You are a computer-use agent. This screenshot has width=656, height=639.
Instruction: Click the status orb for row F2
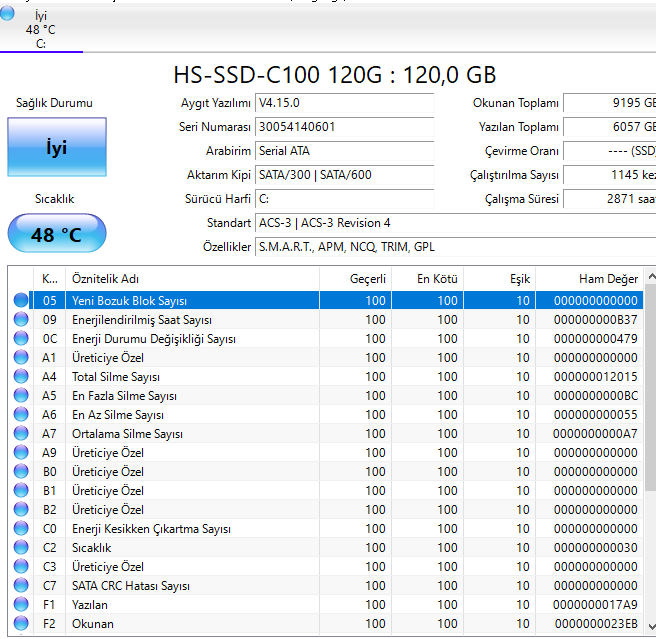[x=21, y=624]
